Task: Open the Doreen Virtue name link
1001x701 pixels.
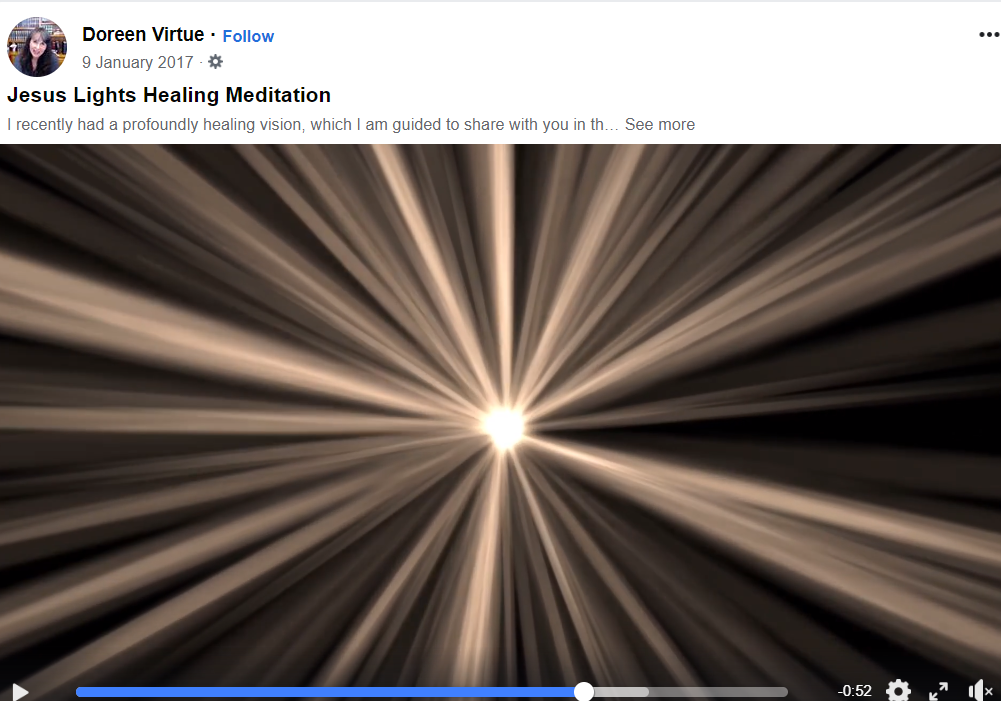Action: coord(143,34)
